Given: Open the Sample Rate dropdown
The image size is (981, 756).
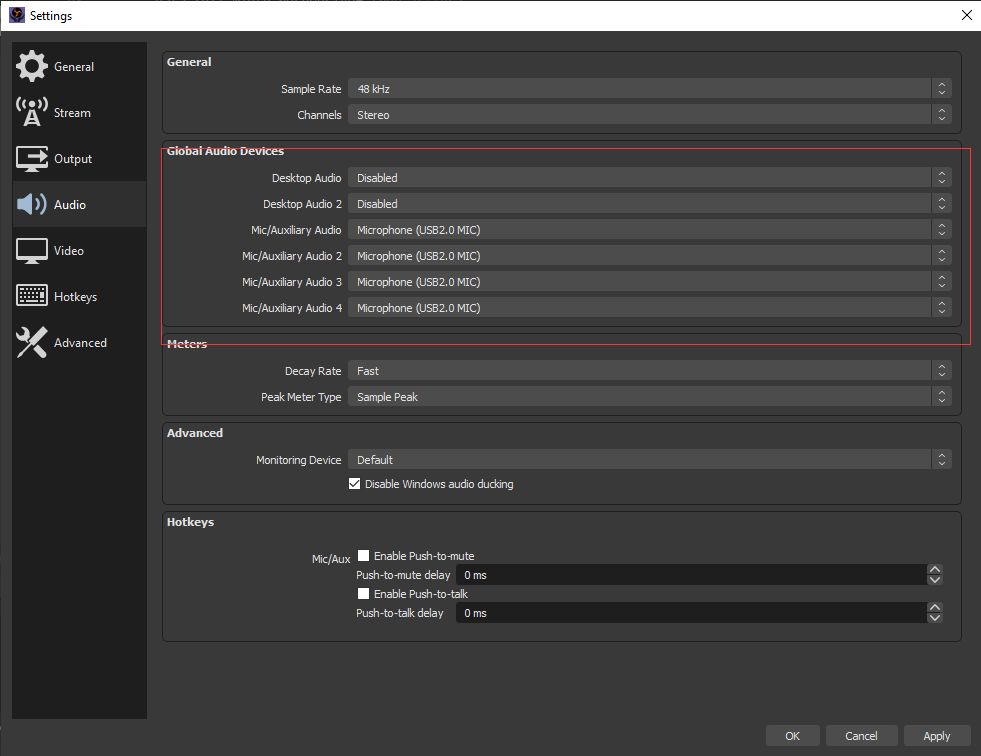Looking at the screenshot, I should (649, 89).
